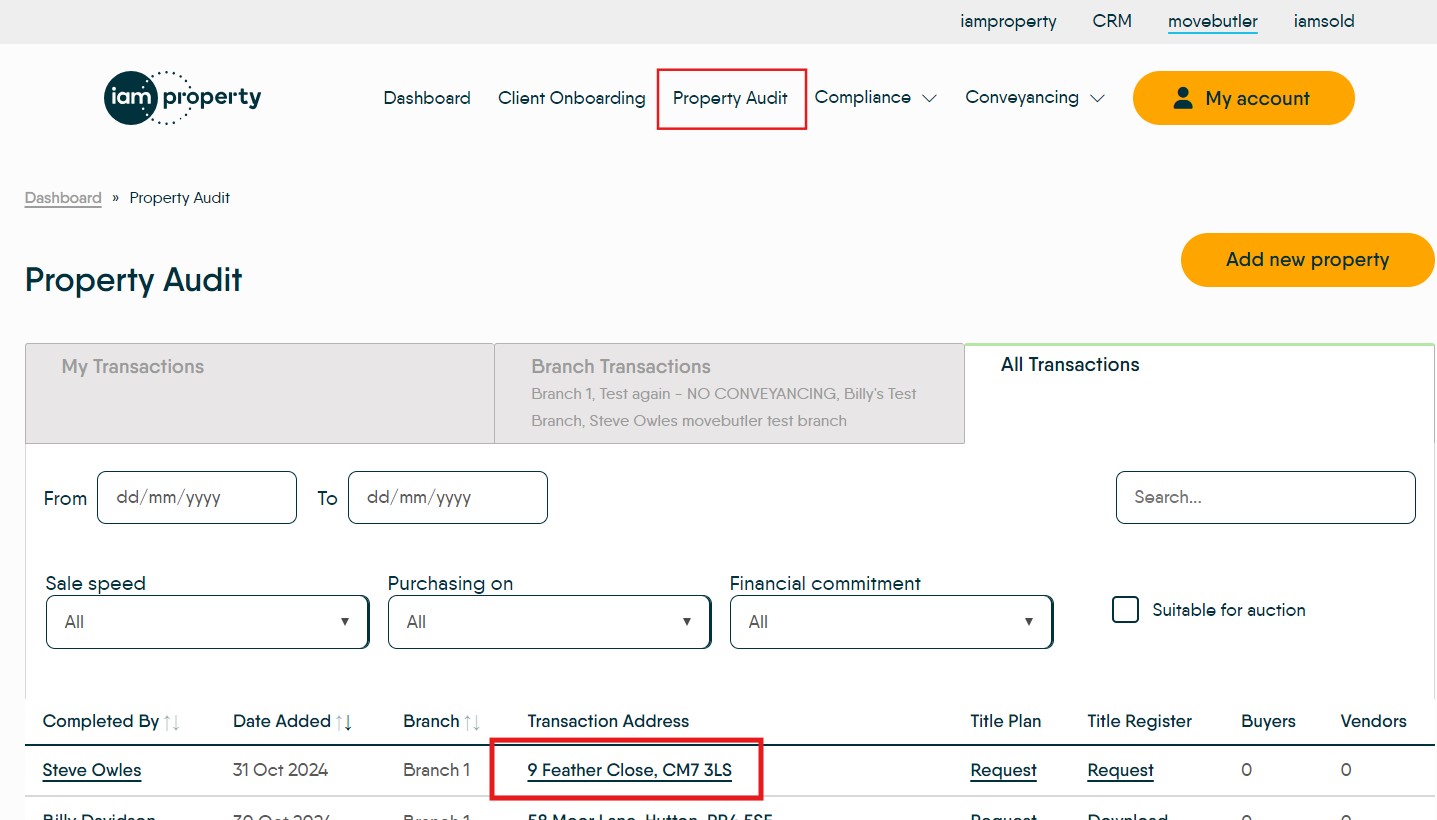Request the Title Plan for Feather Close
This screenshot has width=1437, height=820.
click(1003, 770)
